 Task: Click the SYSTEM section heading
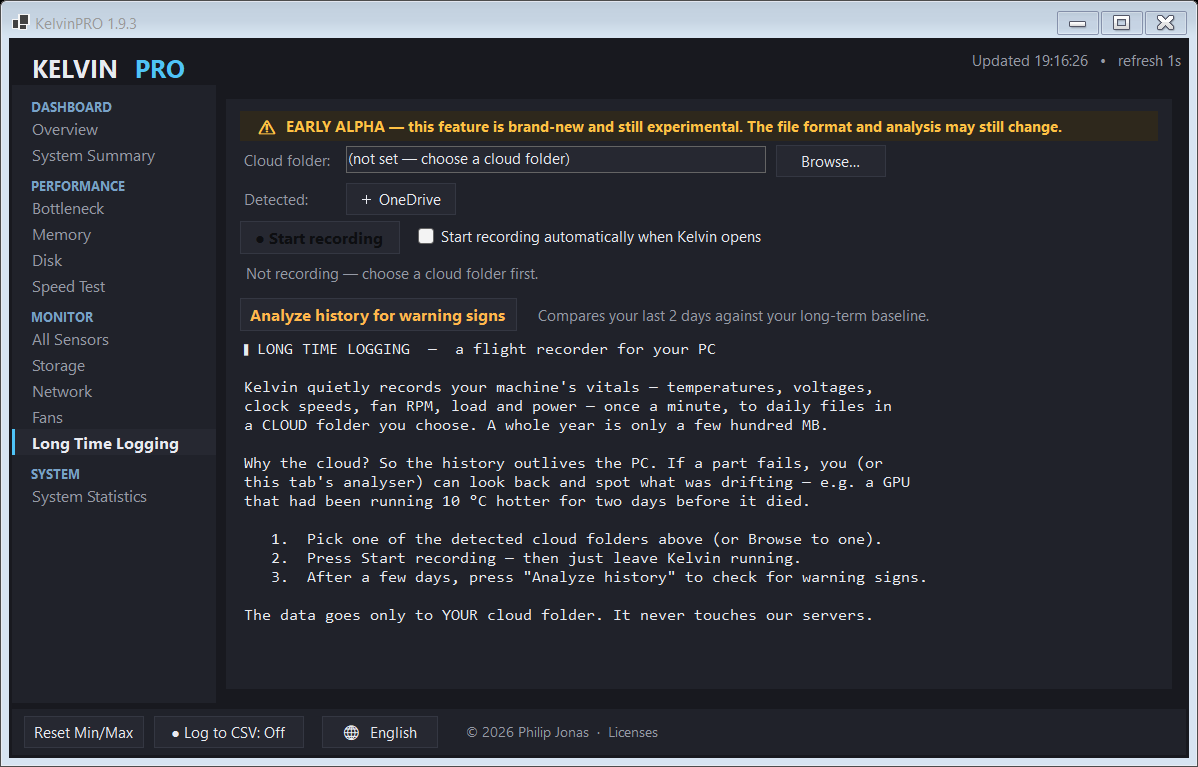coord(55,474)
